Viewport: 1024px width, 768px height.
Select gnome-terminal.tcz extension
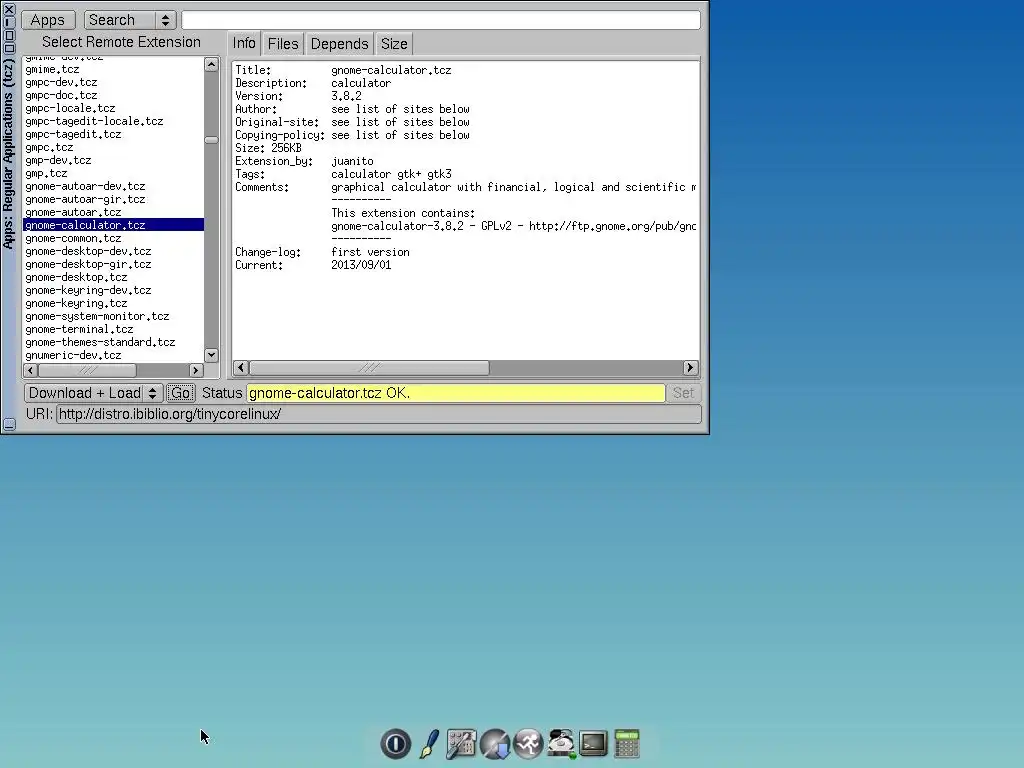(113, 329)
